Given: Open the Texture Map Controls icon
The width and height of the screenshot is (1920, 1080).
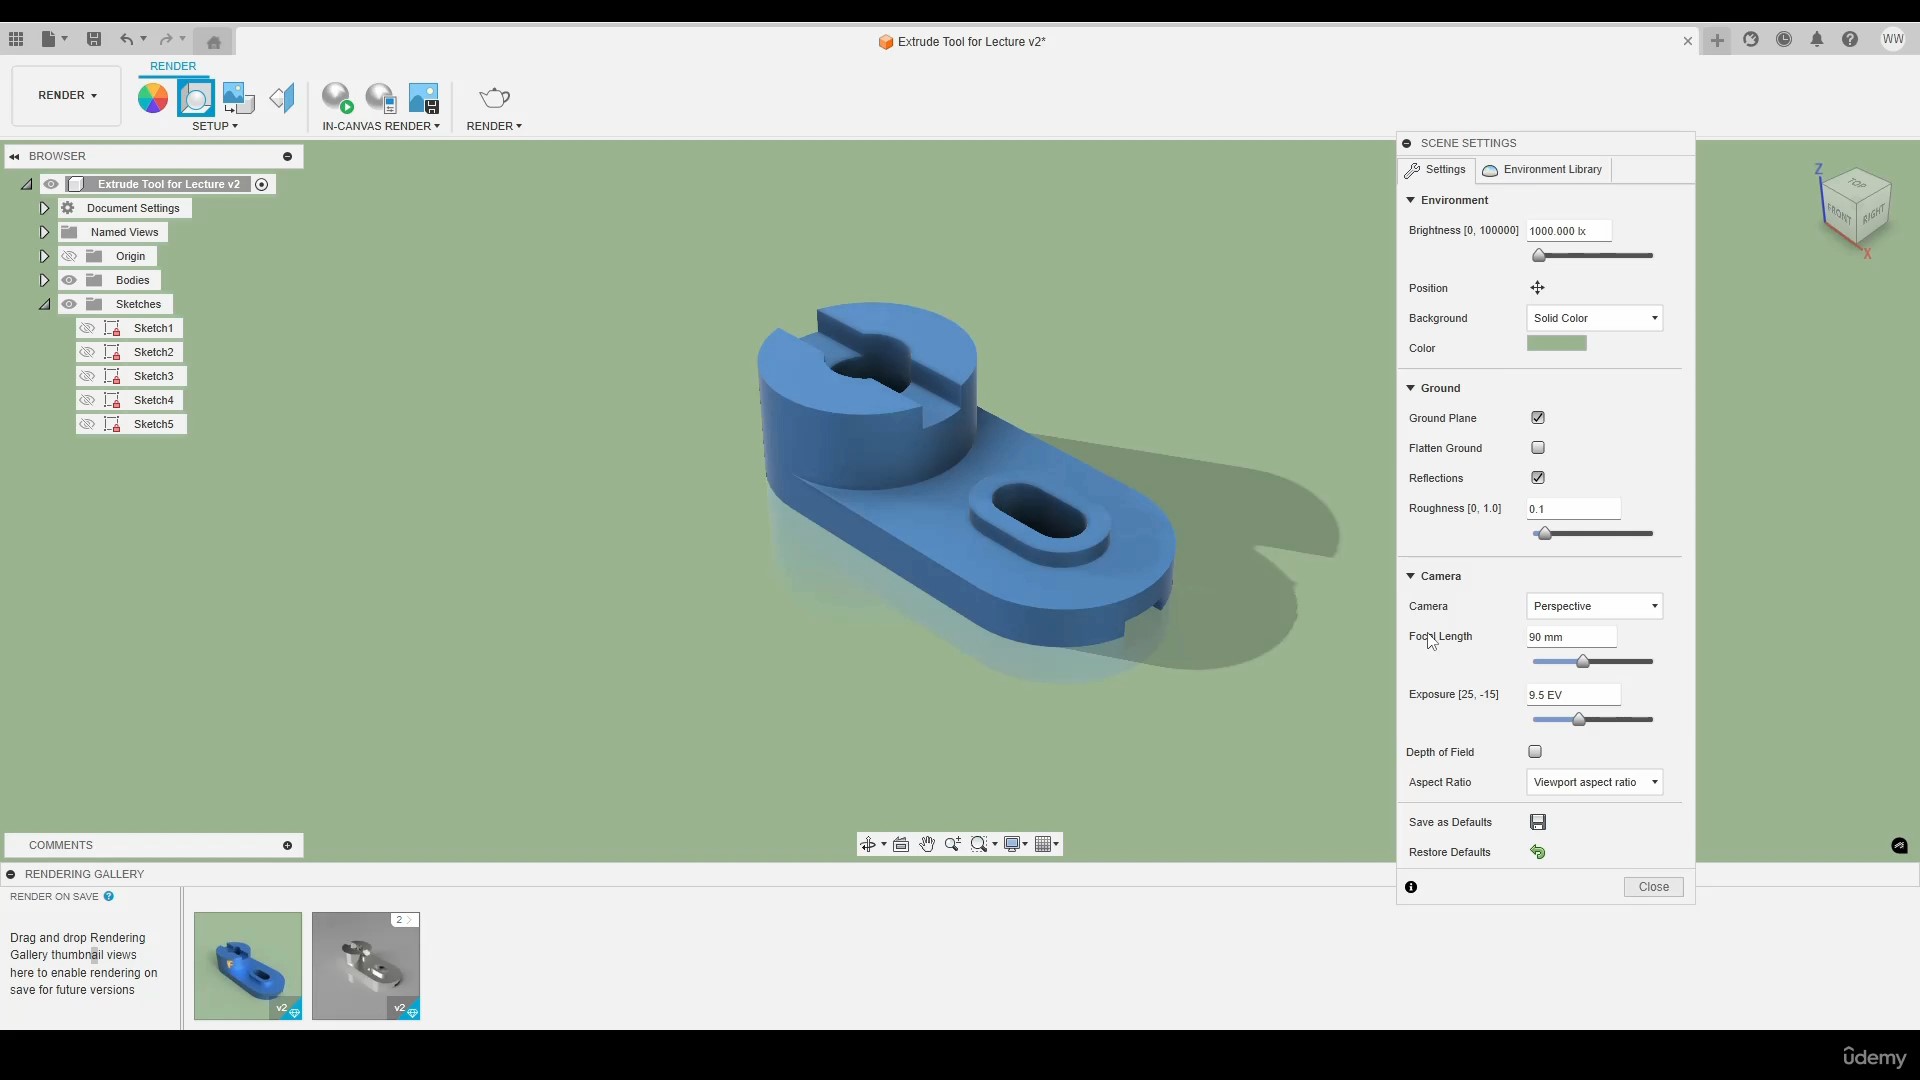Looking at the screenshot, I should 283,98.
